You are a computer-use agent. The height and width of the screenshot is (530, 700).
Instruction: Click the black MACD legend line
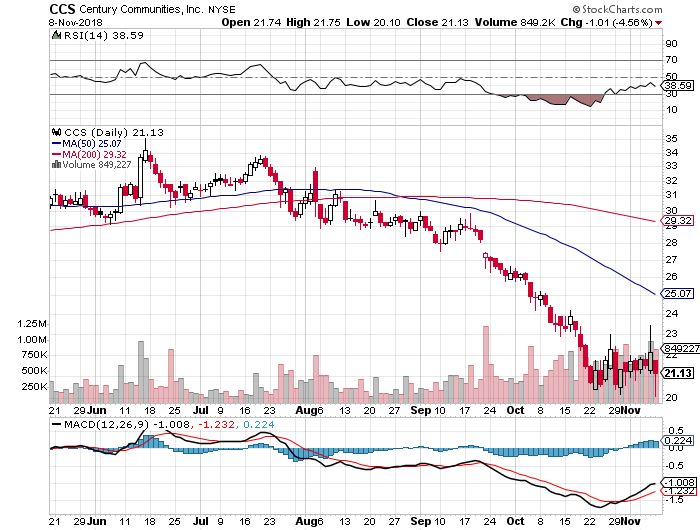pyautogui.click(x=57, y=424)
